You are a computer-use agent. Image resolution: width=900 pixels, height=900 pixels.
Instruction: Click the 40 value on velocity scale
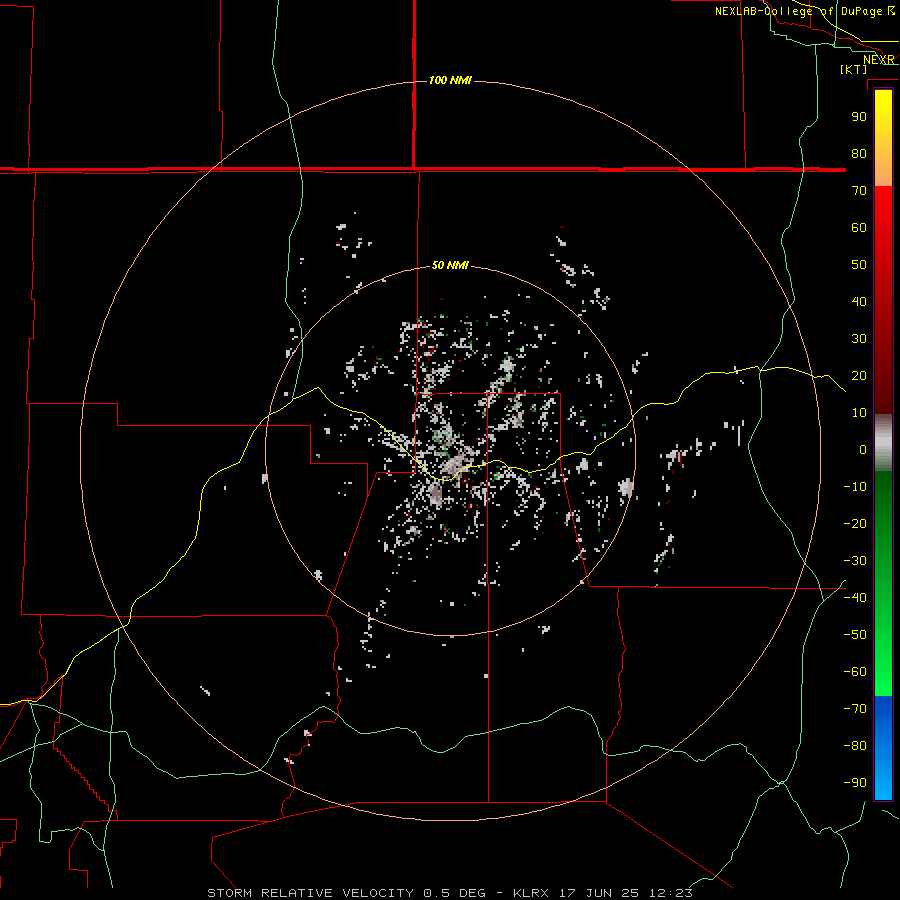pyautogui.click(x=859, y=301)
